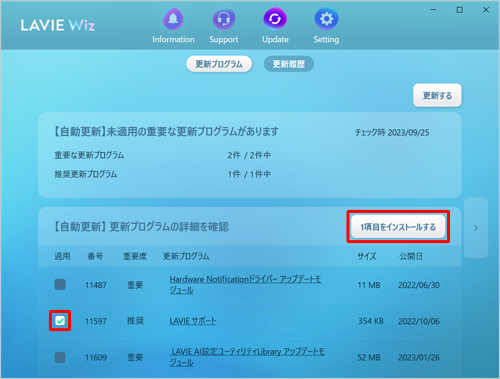Select the 重要度 column header
Screen dimensions: 500x379
tap(135, 256)
